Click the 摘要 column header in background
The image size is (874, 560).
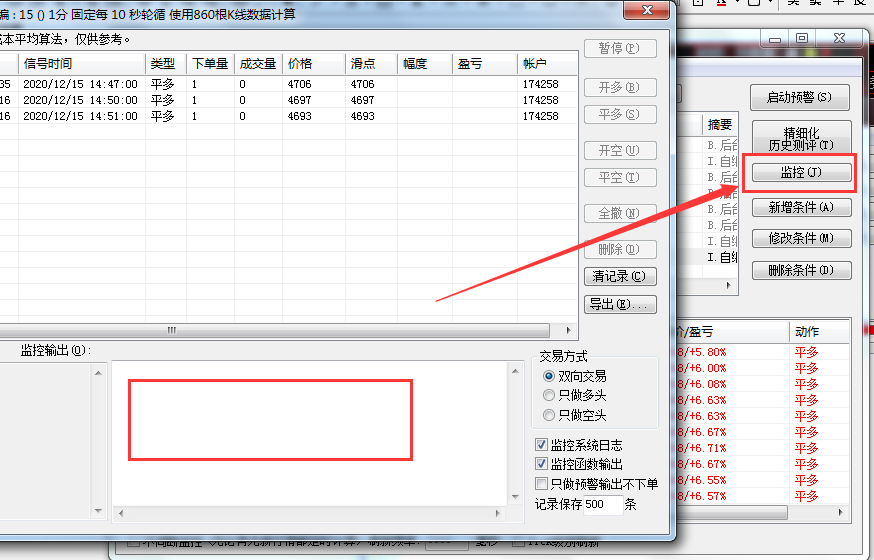pos(720,125)
